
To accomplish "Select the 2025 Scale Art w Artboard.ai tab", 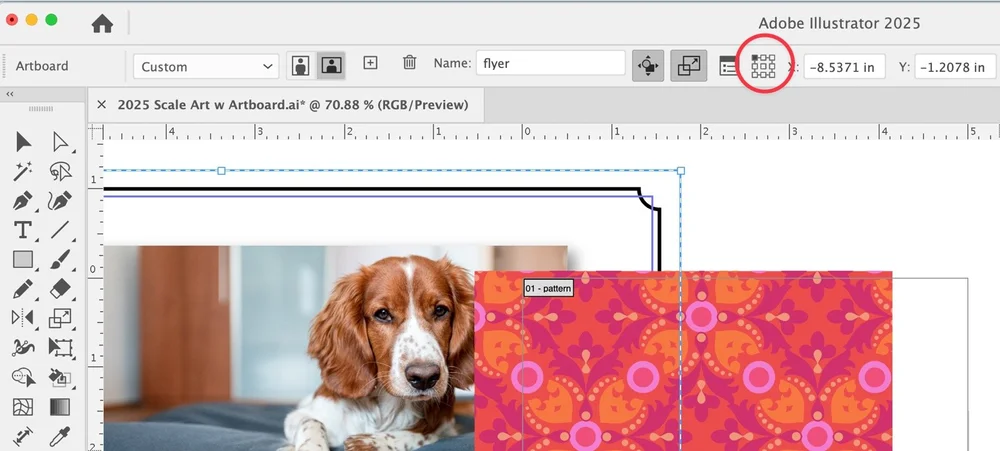I will (293, 105).
